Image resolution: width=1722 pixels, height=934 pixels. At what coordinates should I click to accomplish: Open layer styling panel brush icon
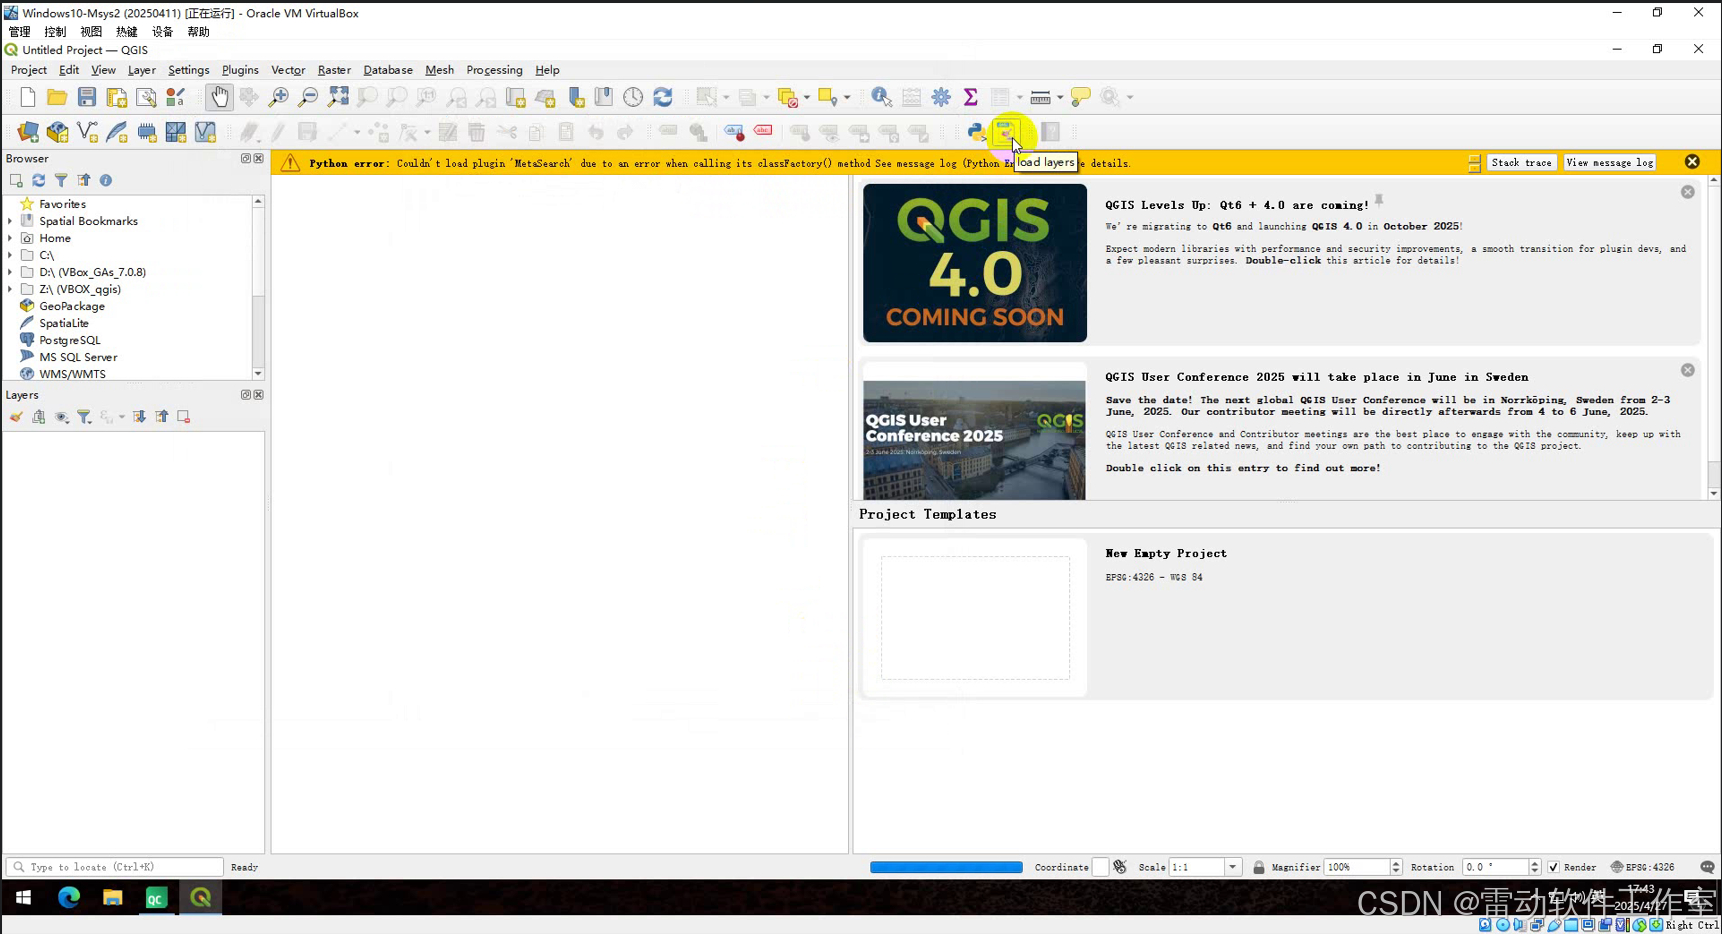click(x=16, y=417)
